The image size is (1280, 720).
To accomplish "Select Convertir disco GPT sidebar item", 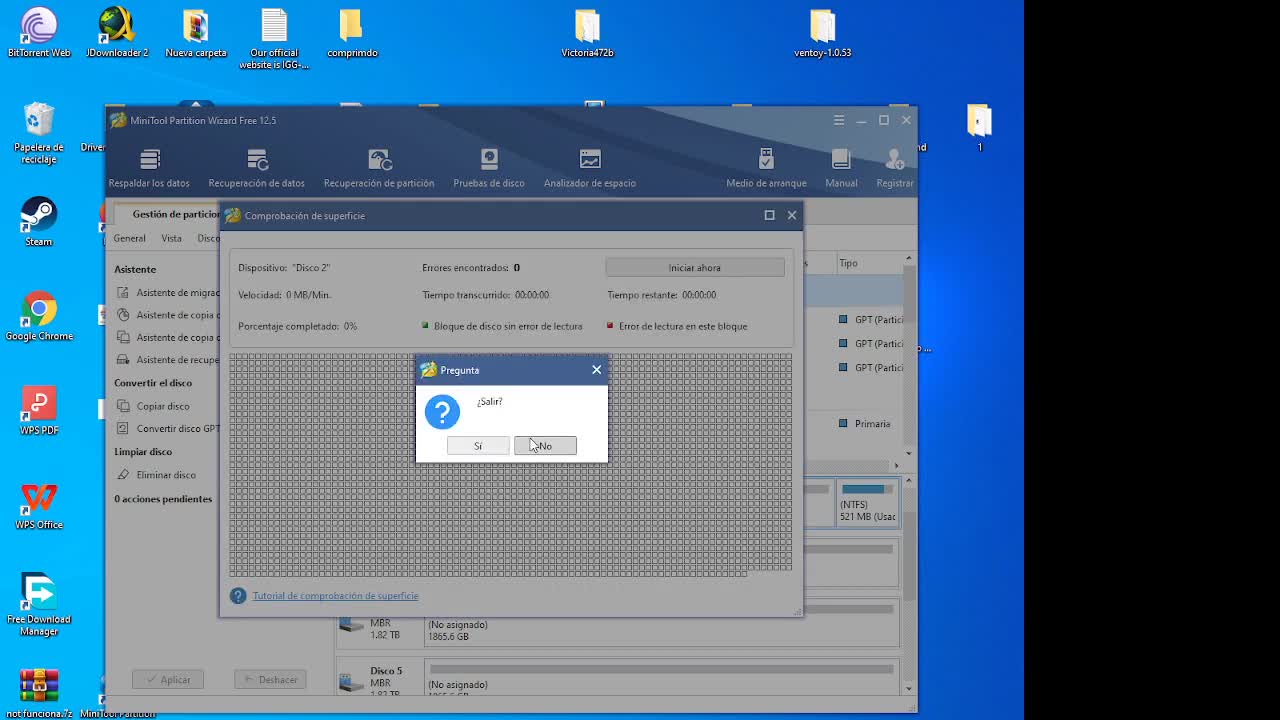I will pyautogui.click(x=168, y=429).
